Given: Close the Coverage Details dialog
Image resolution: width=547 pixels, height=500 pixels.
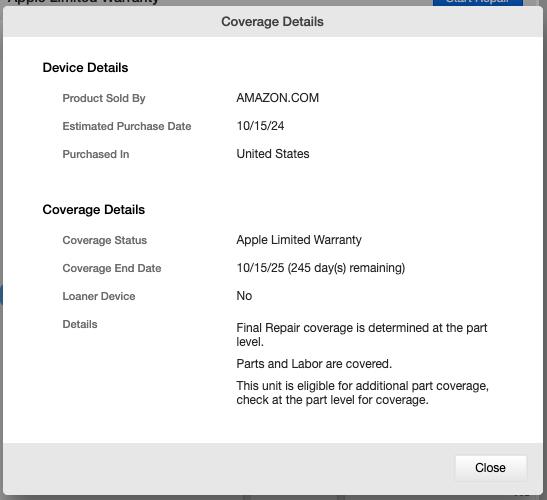Looking at the screenshot, I should 491,468.
